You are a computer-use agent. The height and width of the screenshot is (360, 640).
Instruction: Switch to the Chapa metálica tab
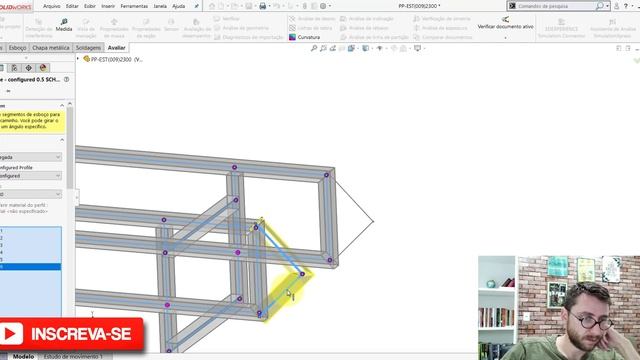click(x=51, y=48)
